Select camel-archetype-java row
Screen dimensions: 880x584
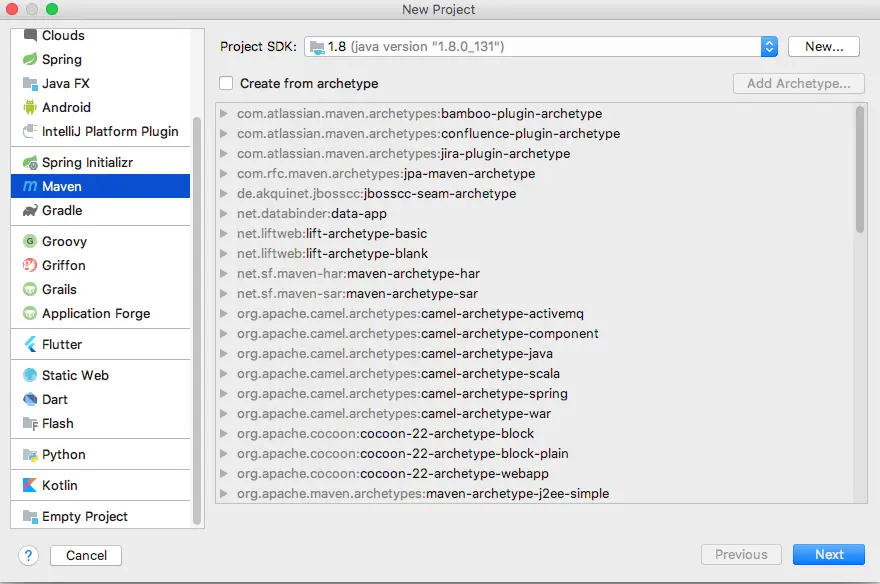(x=536, y=353)
